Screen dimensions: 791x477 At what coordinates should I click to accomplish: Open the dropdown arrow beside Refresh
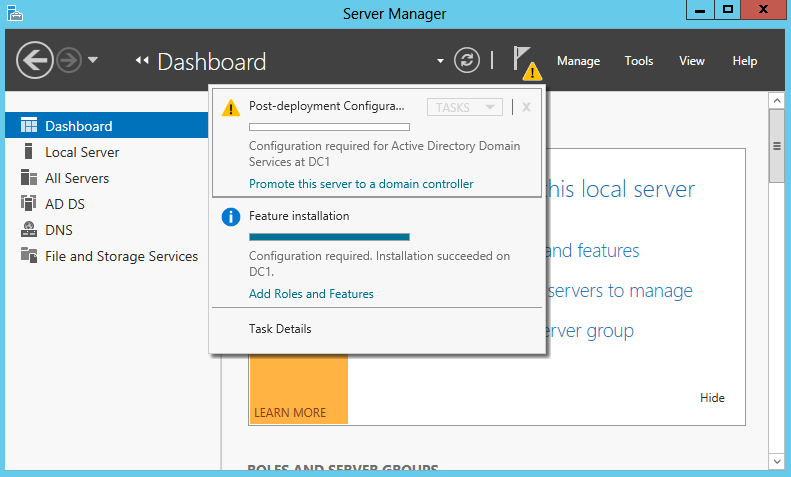click(440, 61)
